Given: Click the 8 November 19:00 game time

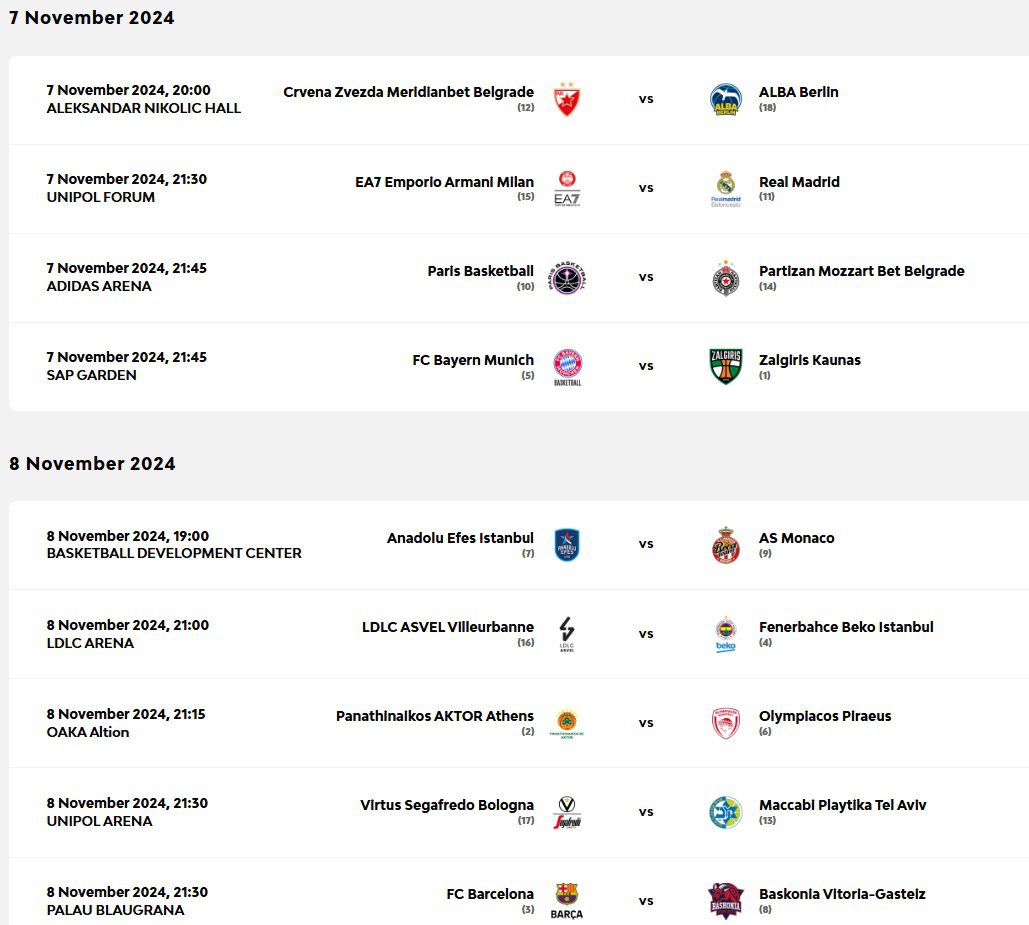Looking at the screenshot, I should pyautogui.click(x=128, y=536).
